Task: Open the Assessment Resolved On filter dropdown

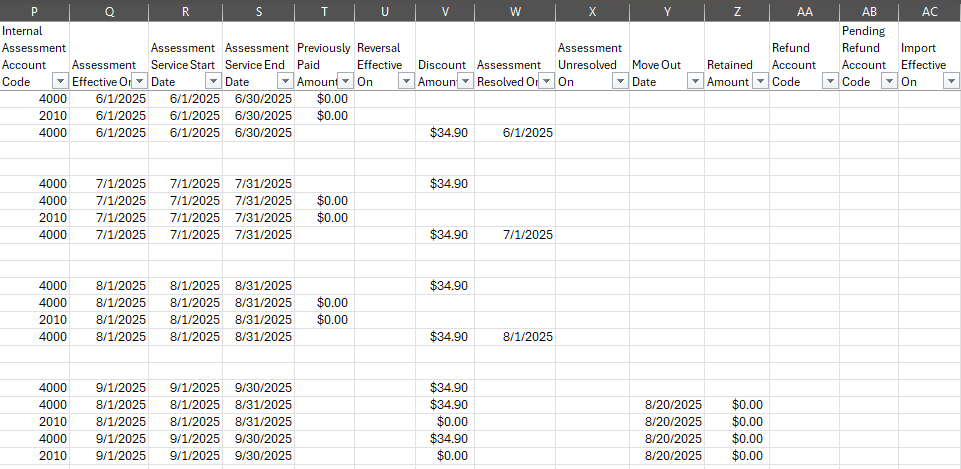Action: [546, 82]
